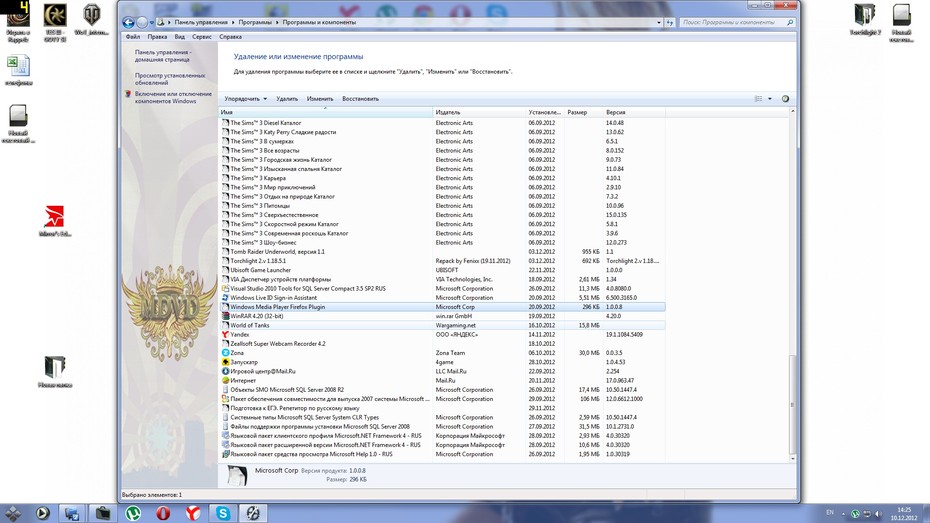This screenshot has width=930, height=523.
Task: Select 'Tomb Raider Underworld, версия 1.1'
Action: coord(442,251)
